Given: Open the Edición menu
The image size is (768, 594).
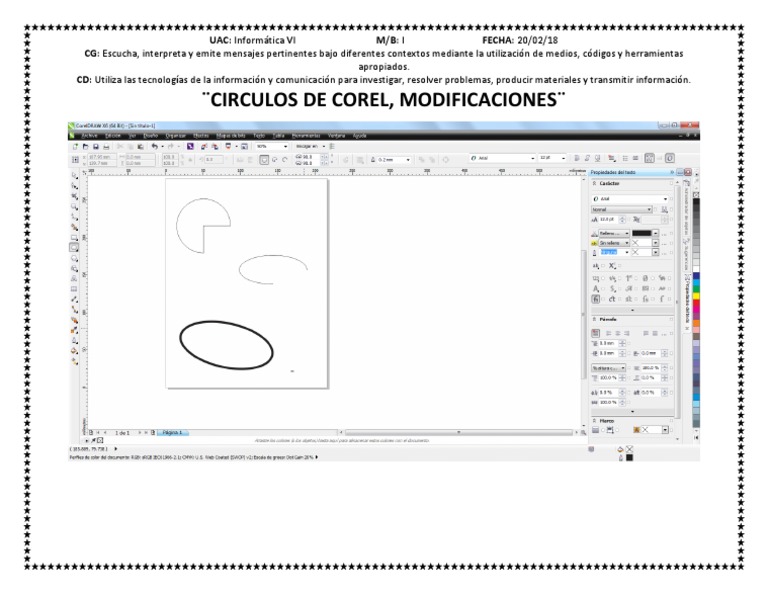Looking at the screenshot, I should tap(113, 136).
